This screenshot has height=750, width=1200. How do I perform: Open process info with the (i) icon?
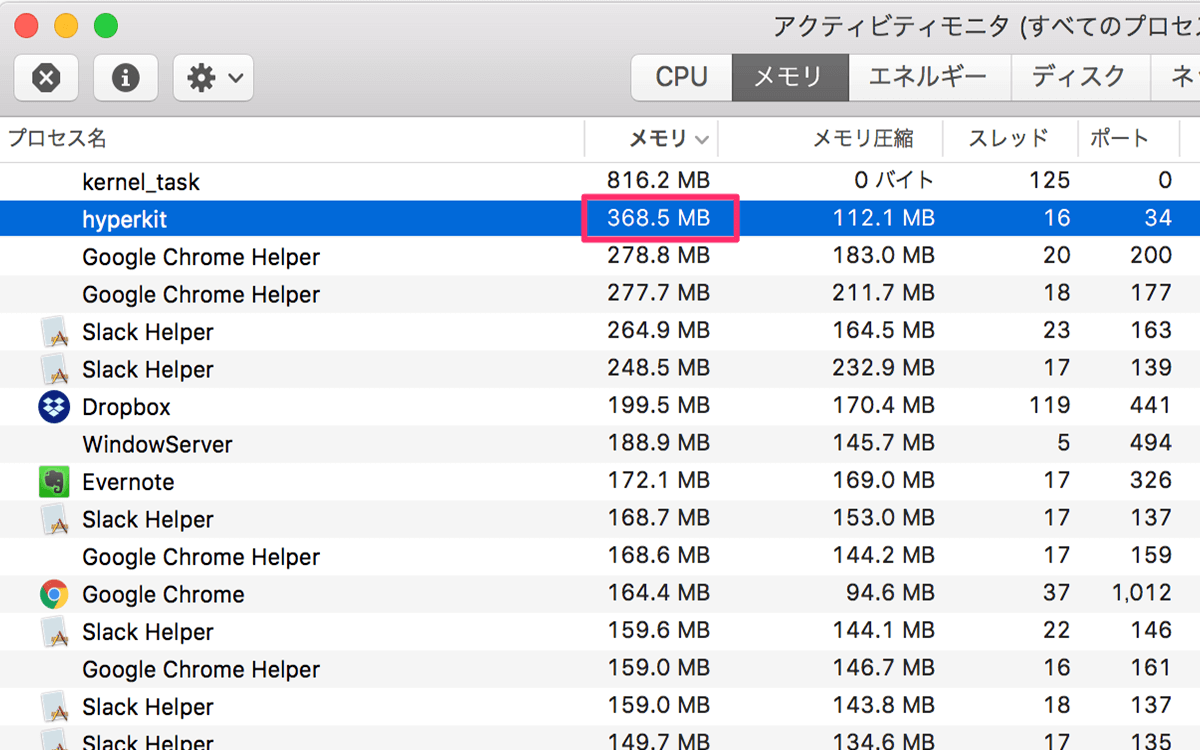(x=126, y=77)
